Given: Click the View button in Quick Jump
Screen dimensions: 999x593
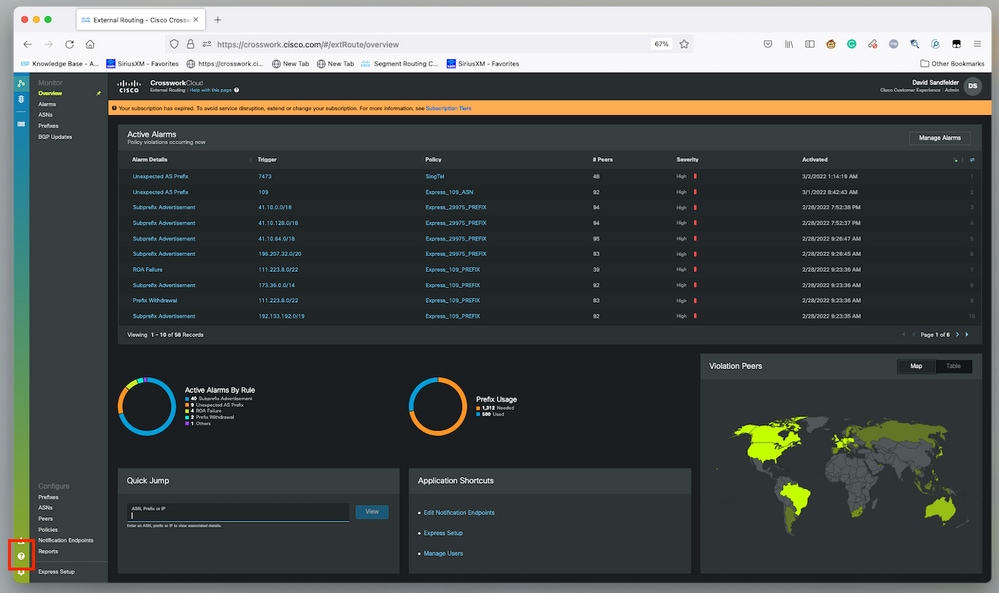Looking at the screenshot, I should click(x=372, y=511).
